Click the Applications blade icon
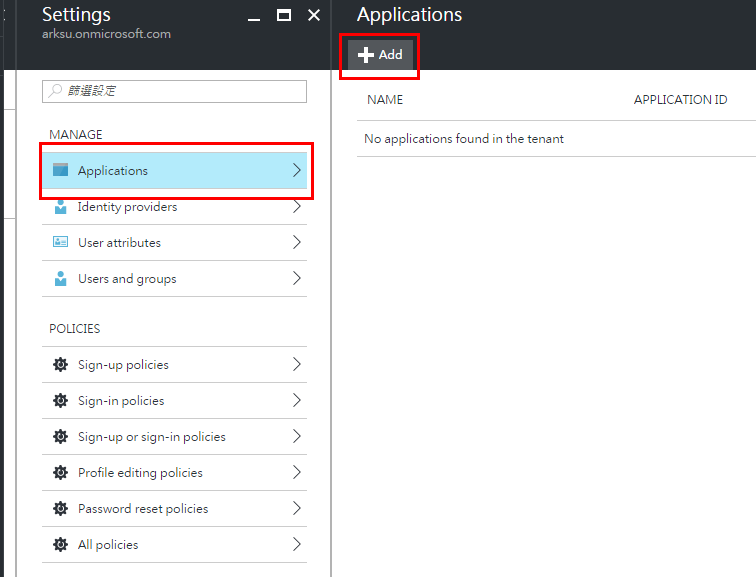 (60, 171)
